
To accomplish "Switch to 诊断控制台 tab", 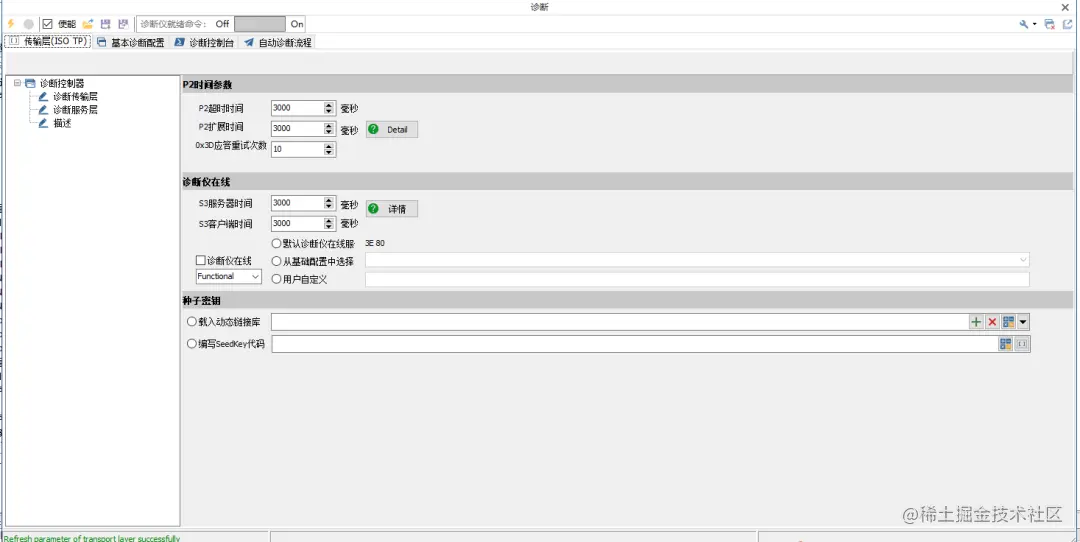I will pos(204,42).
